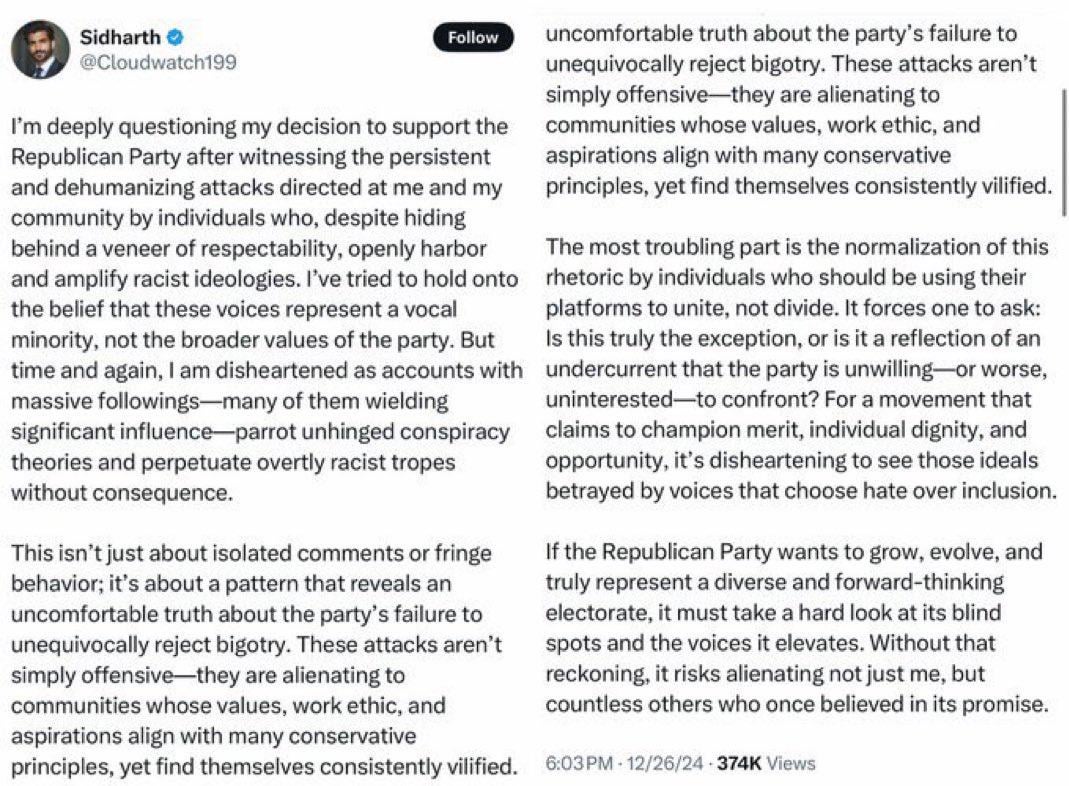Click paragraph starting "The most troubling part"

tap(800, 369)
